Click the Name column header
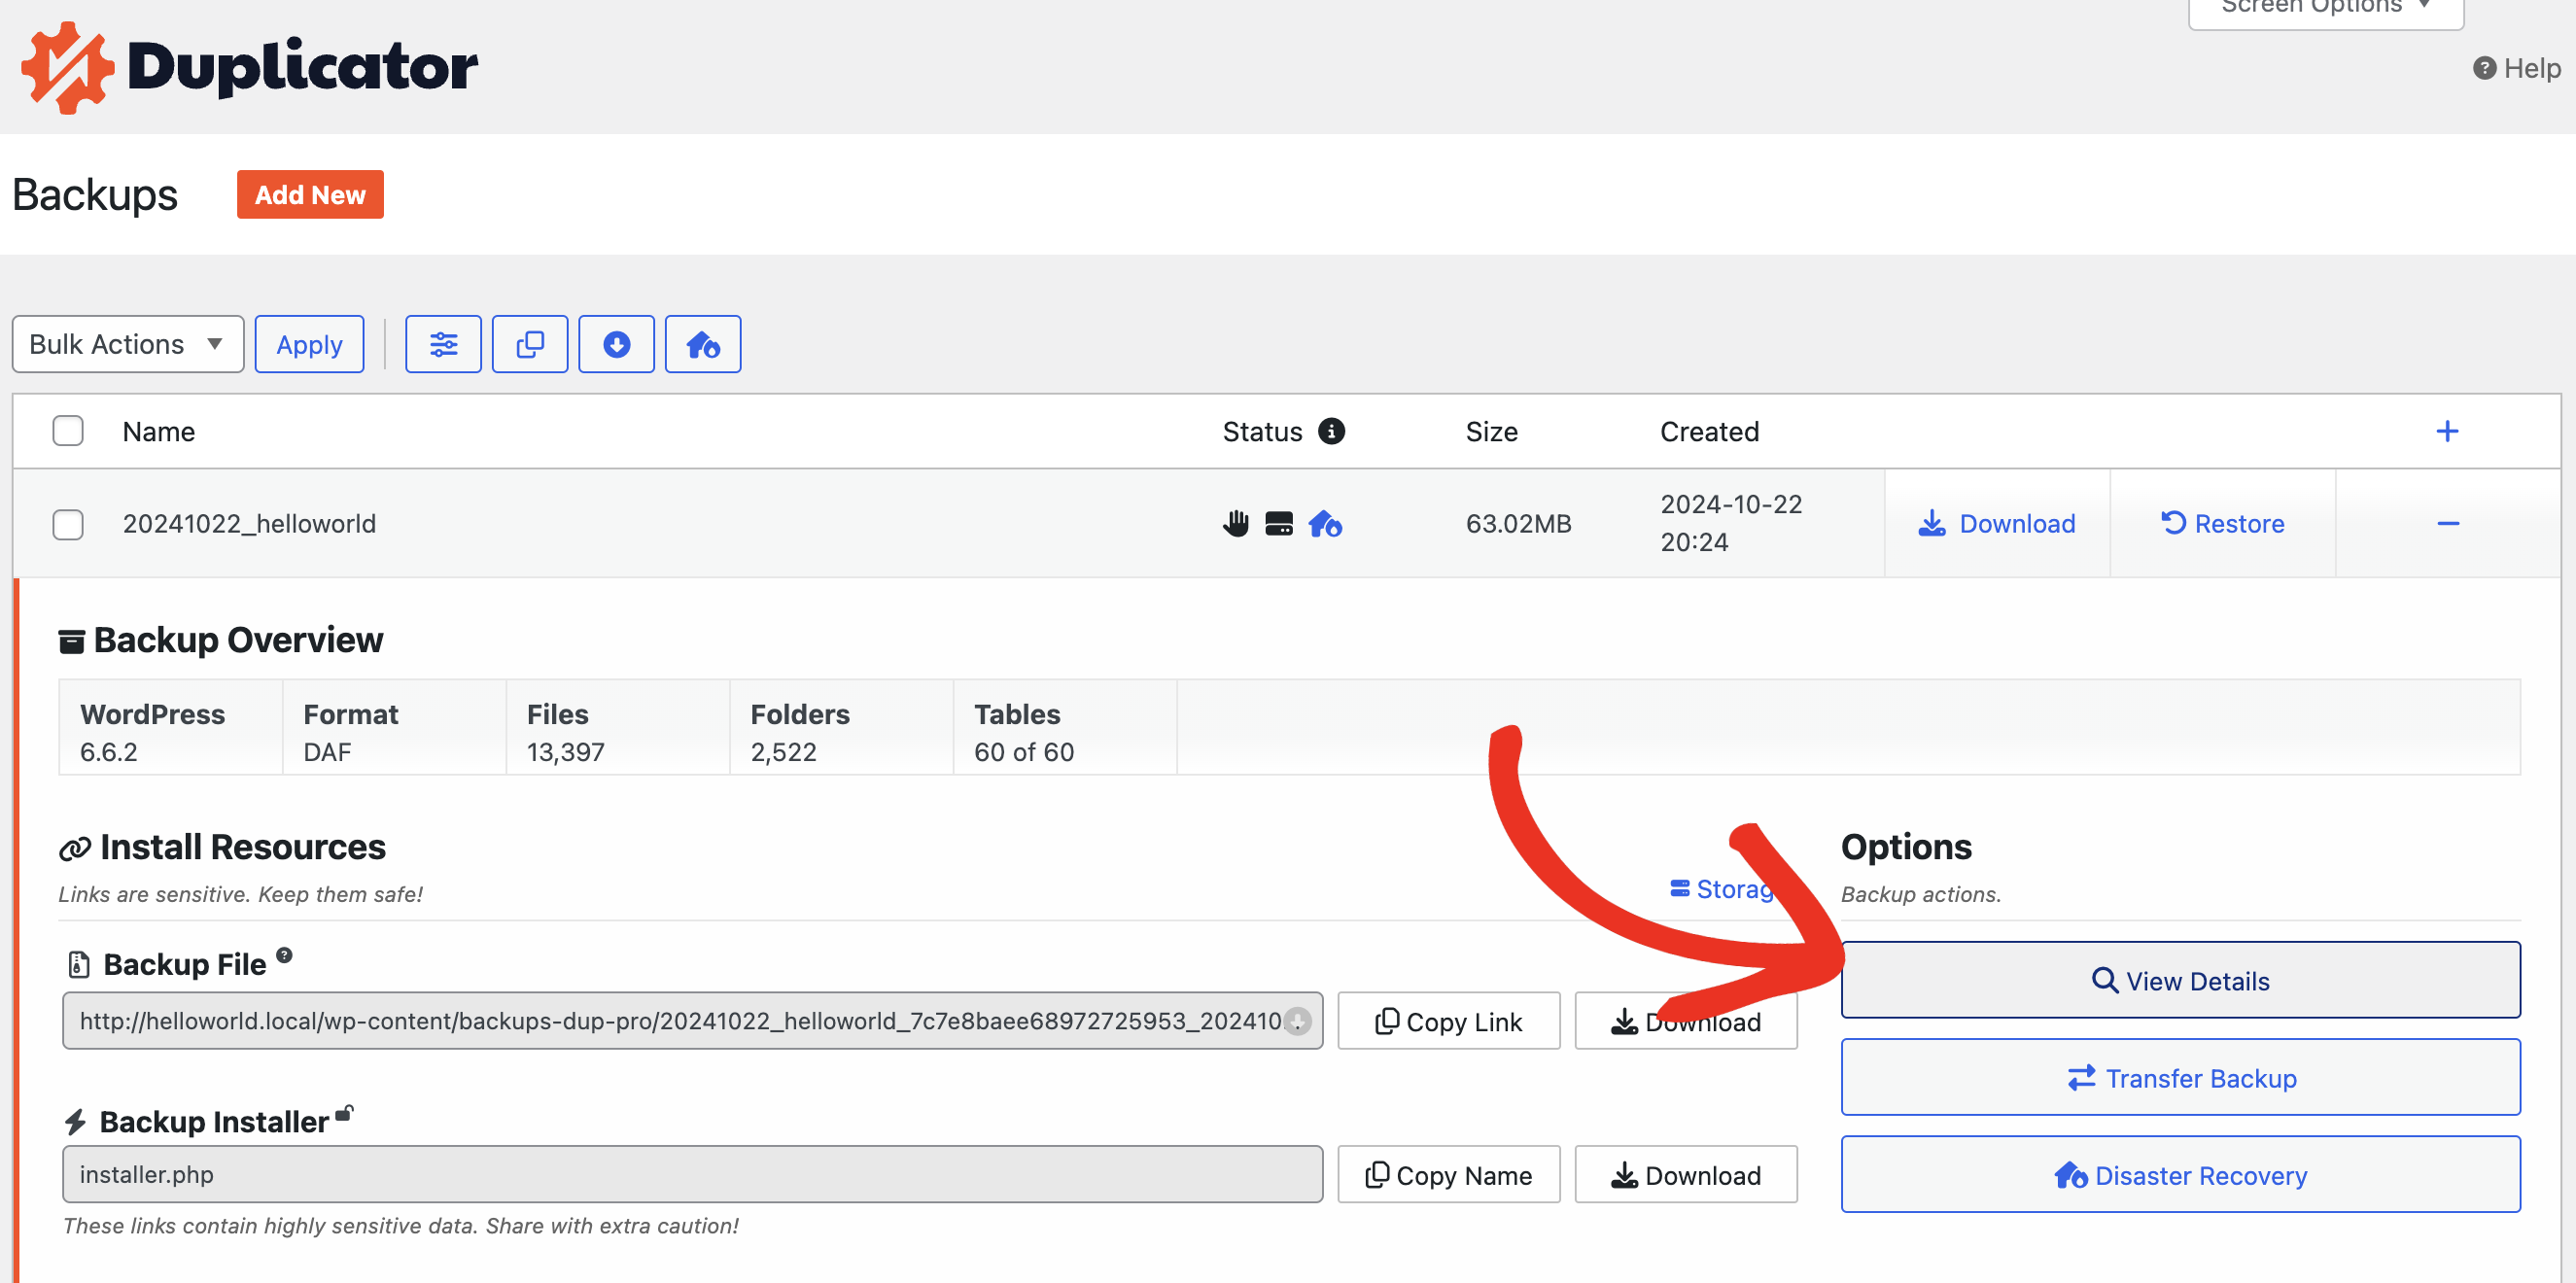 click(x=159, y=431)
